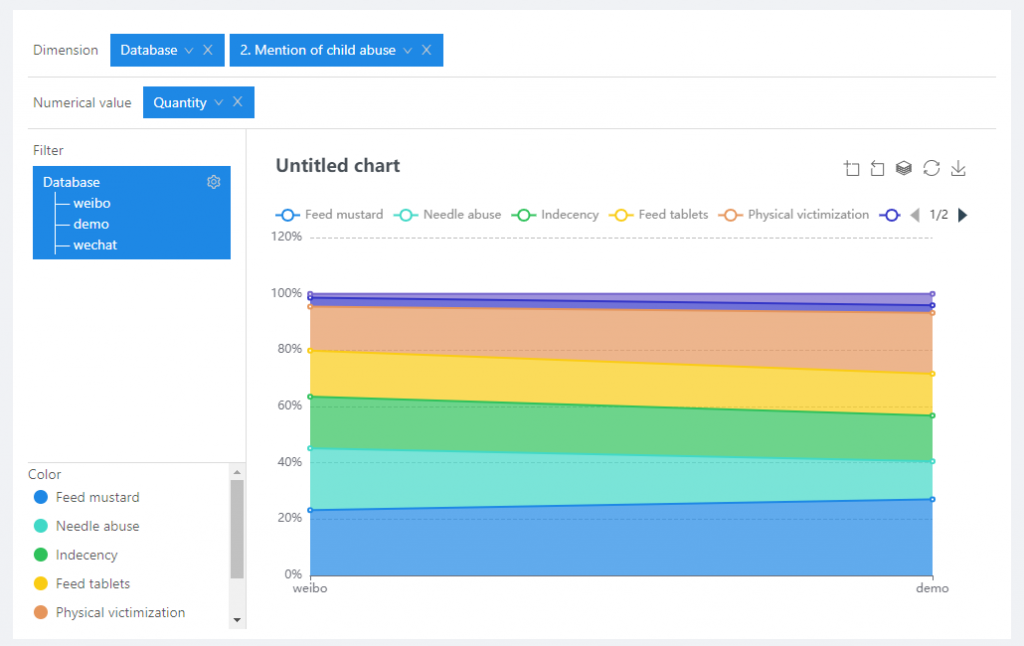
Task: Download the chart as image
Action: (x=958, y=168)
